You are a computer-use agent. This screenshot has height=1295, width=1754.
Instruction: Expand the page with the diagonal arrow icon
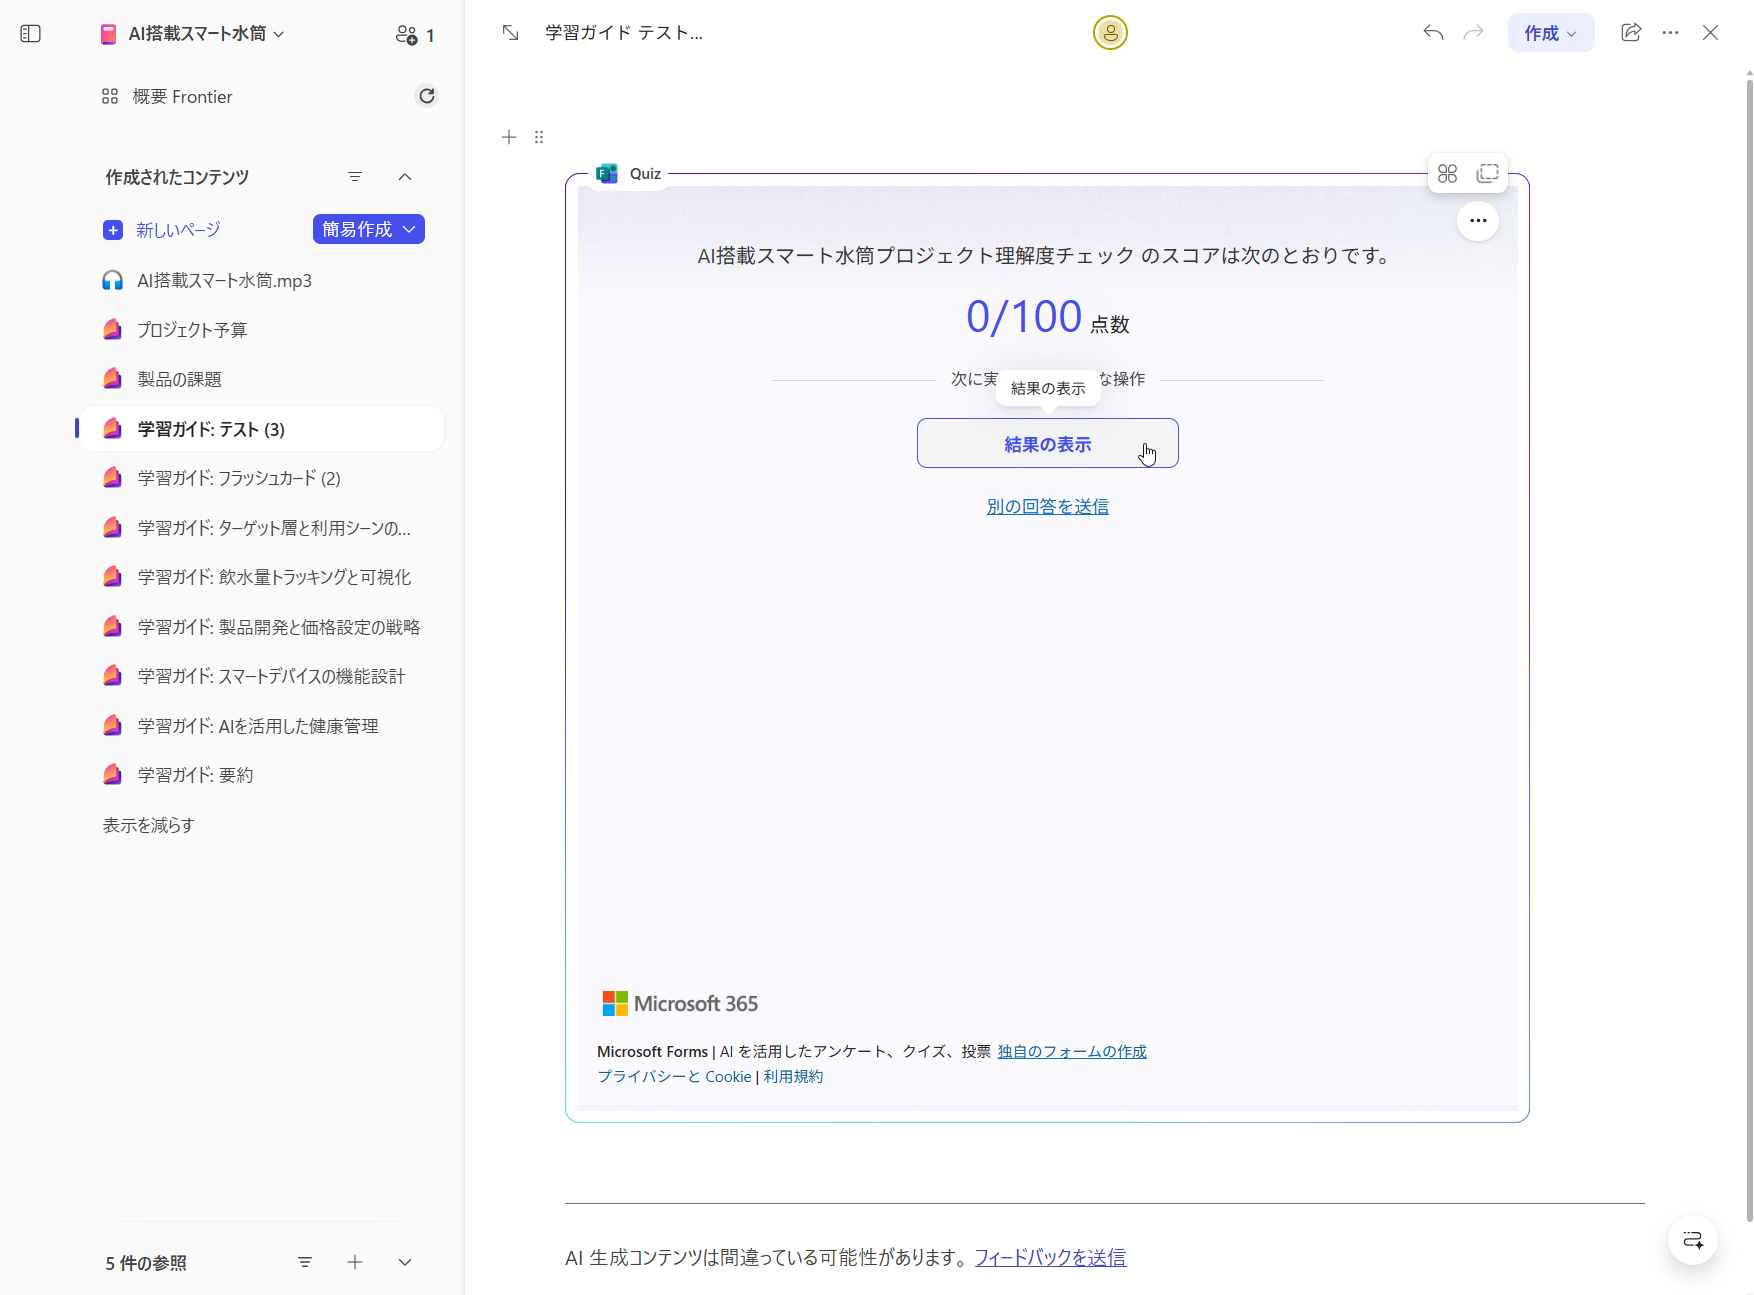point(510,32)
